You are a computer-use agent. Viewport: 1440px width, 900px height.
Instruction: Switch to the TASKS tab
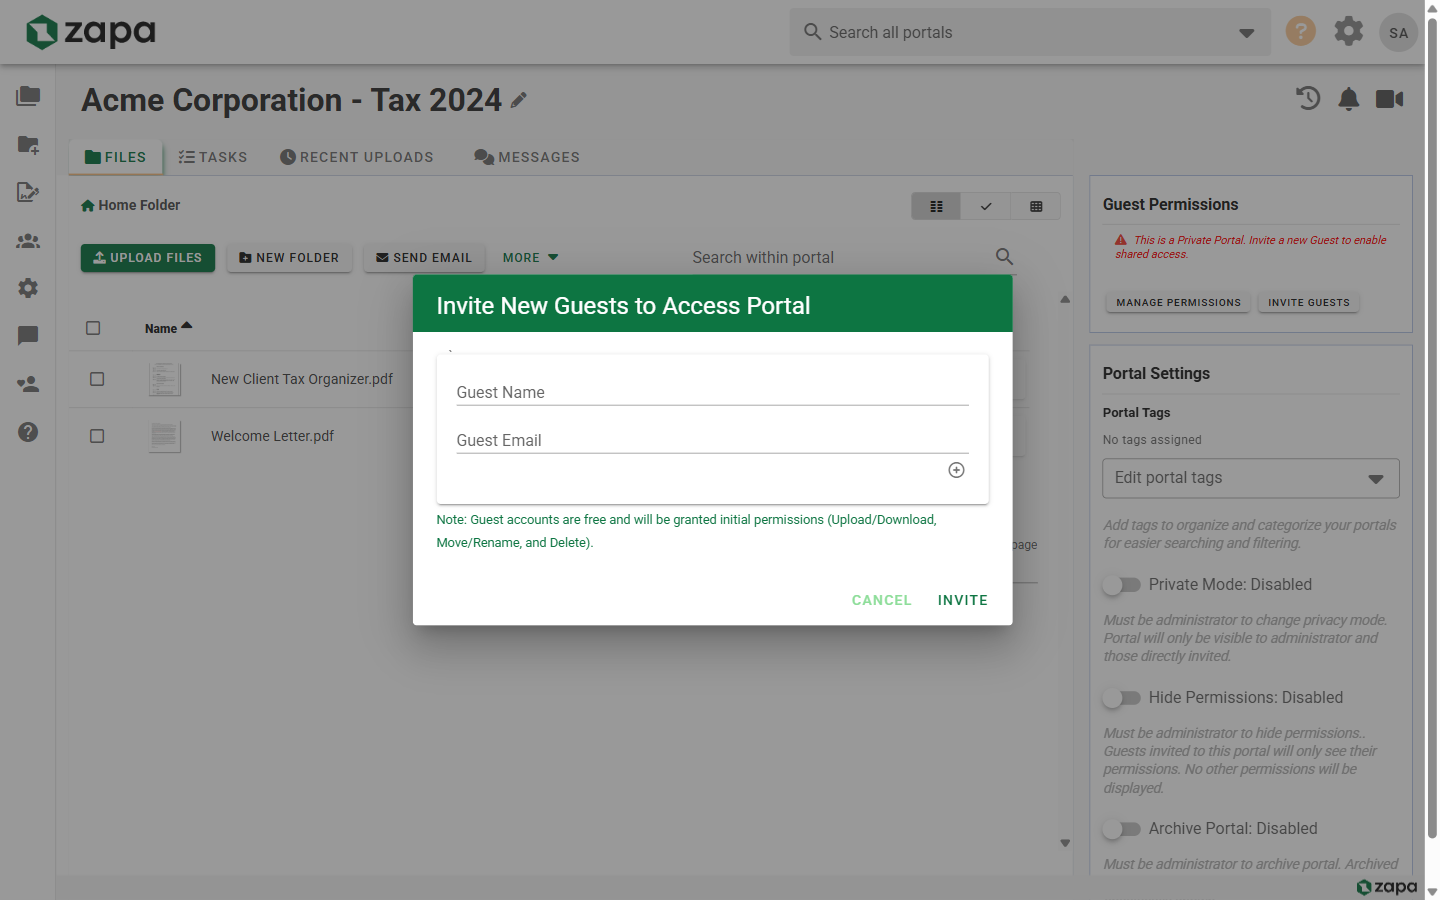(x=213, y=157)
